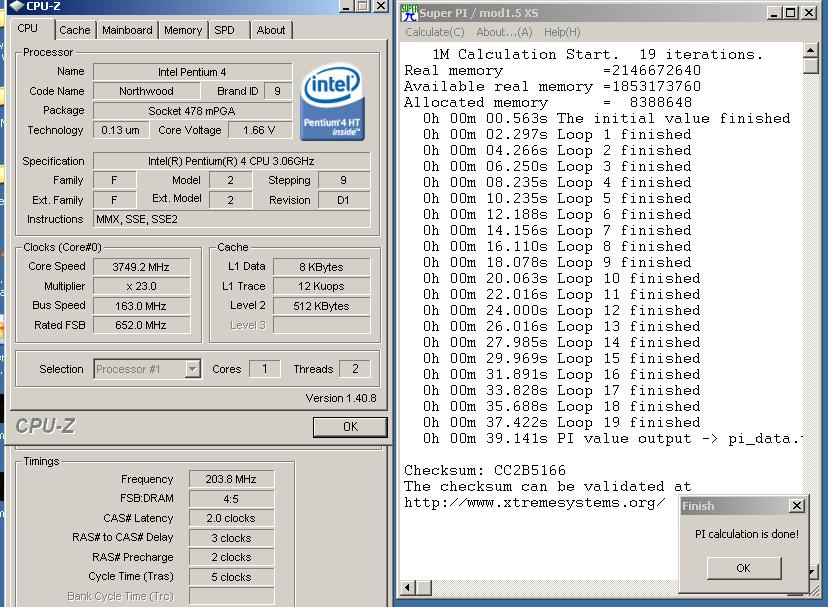This screenshot has height=610, width=828.
Task: Click OK in the Finish dialog
Action: (x=744, y=568)
